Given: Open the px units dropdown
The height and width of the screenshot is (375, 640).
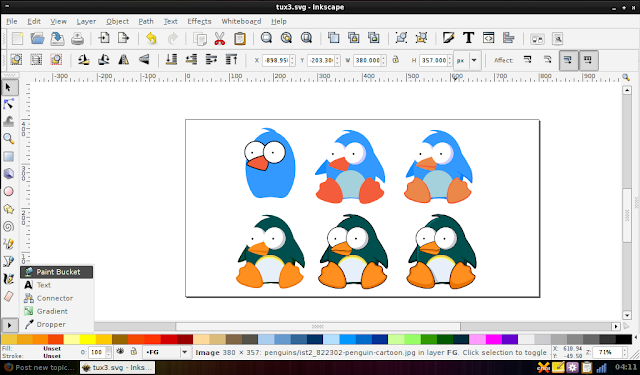Looking at the screenshot, I should [474, 60].
